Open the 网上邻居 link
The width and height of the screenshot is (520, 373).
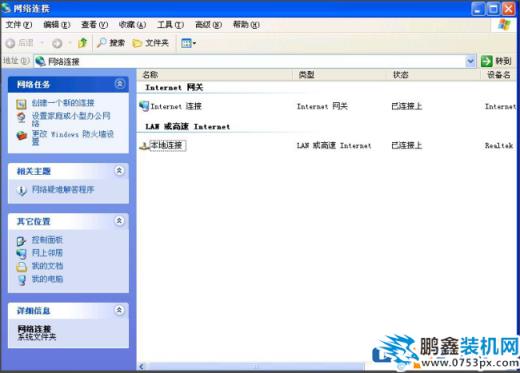click(47, 253)
